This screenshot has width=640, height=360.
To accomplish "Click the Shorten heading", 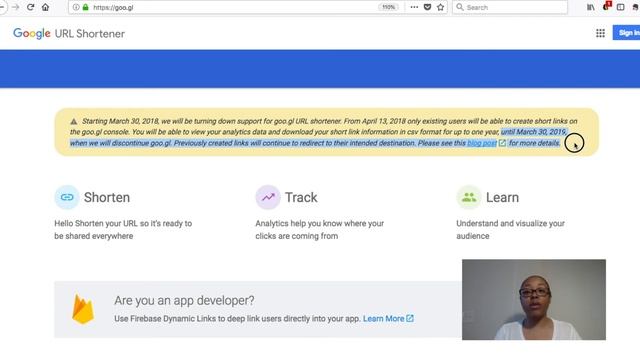I will tap(107, 198).
